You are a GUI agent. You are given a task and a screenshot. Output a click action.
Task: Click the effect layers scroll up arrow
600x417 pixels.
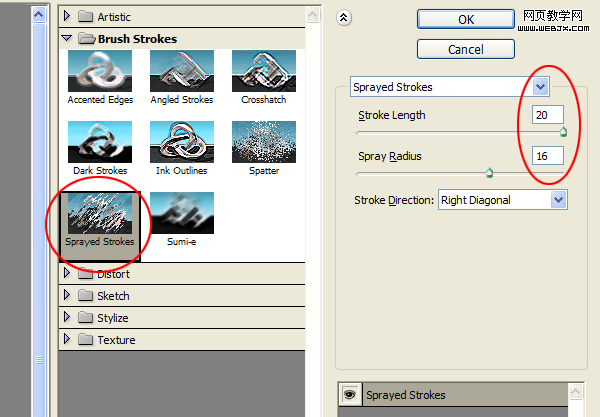[x=576, y=391]
